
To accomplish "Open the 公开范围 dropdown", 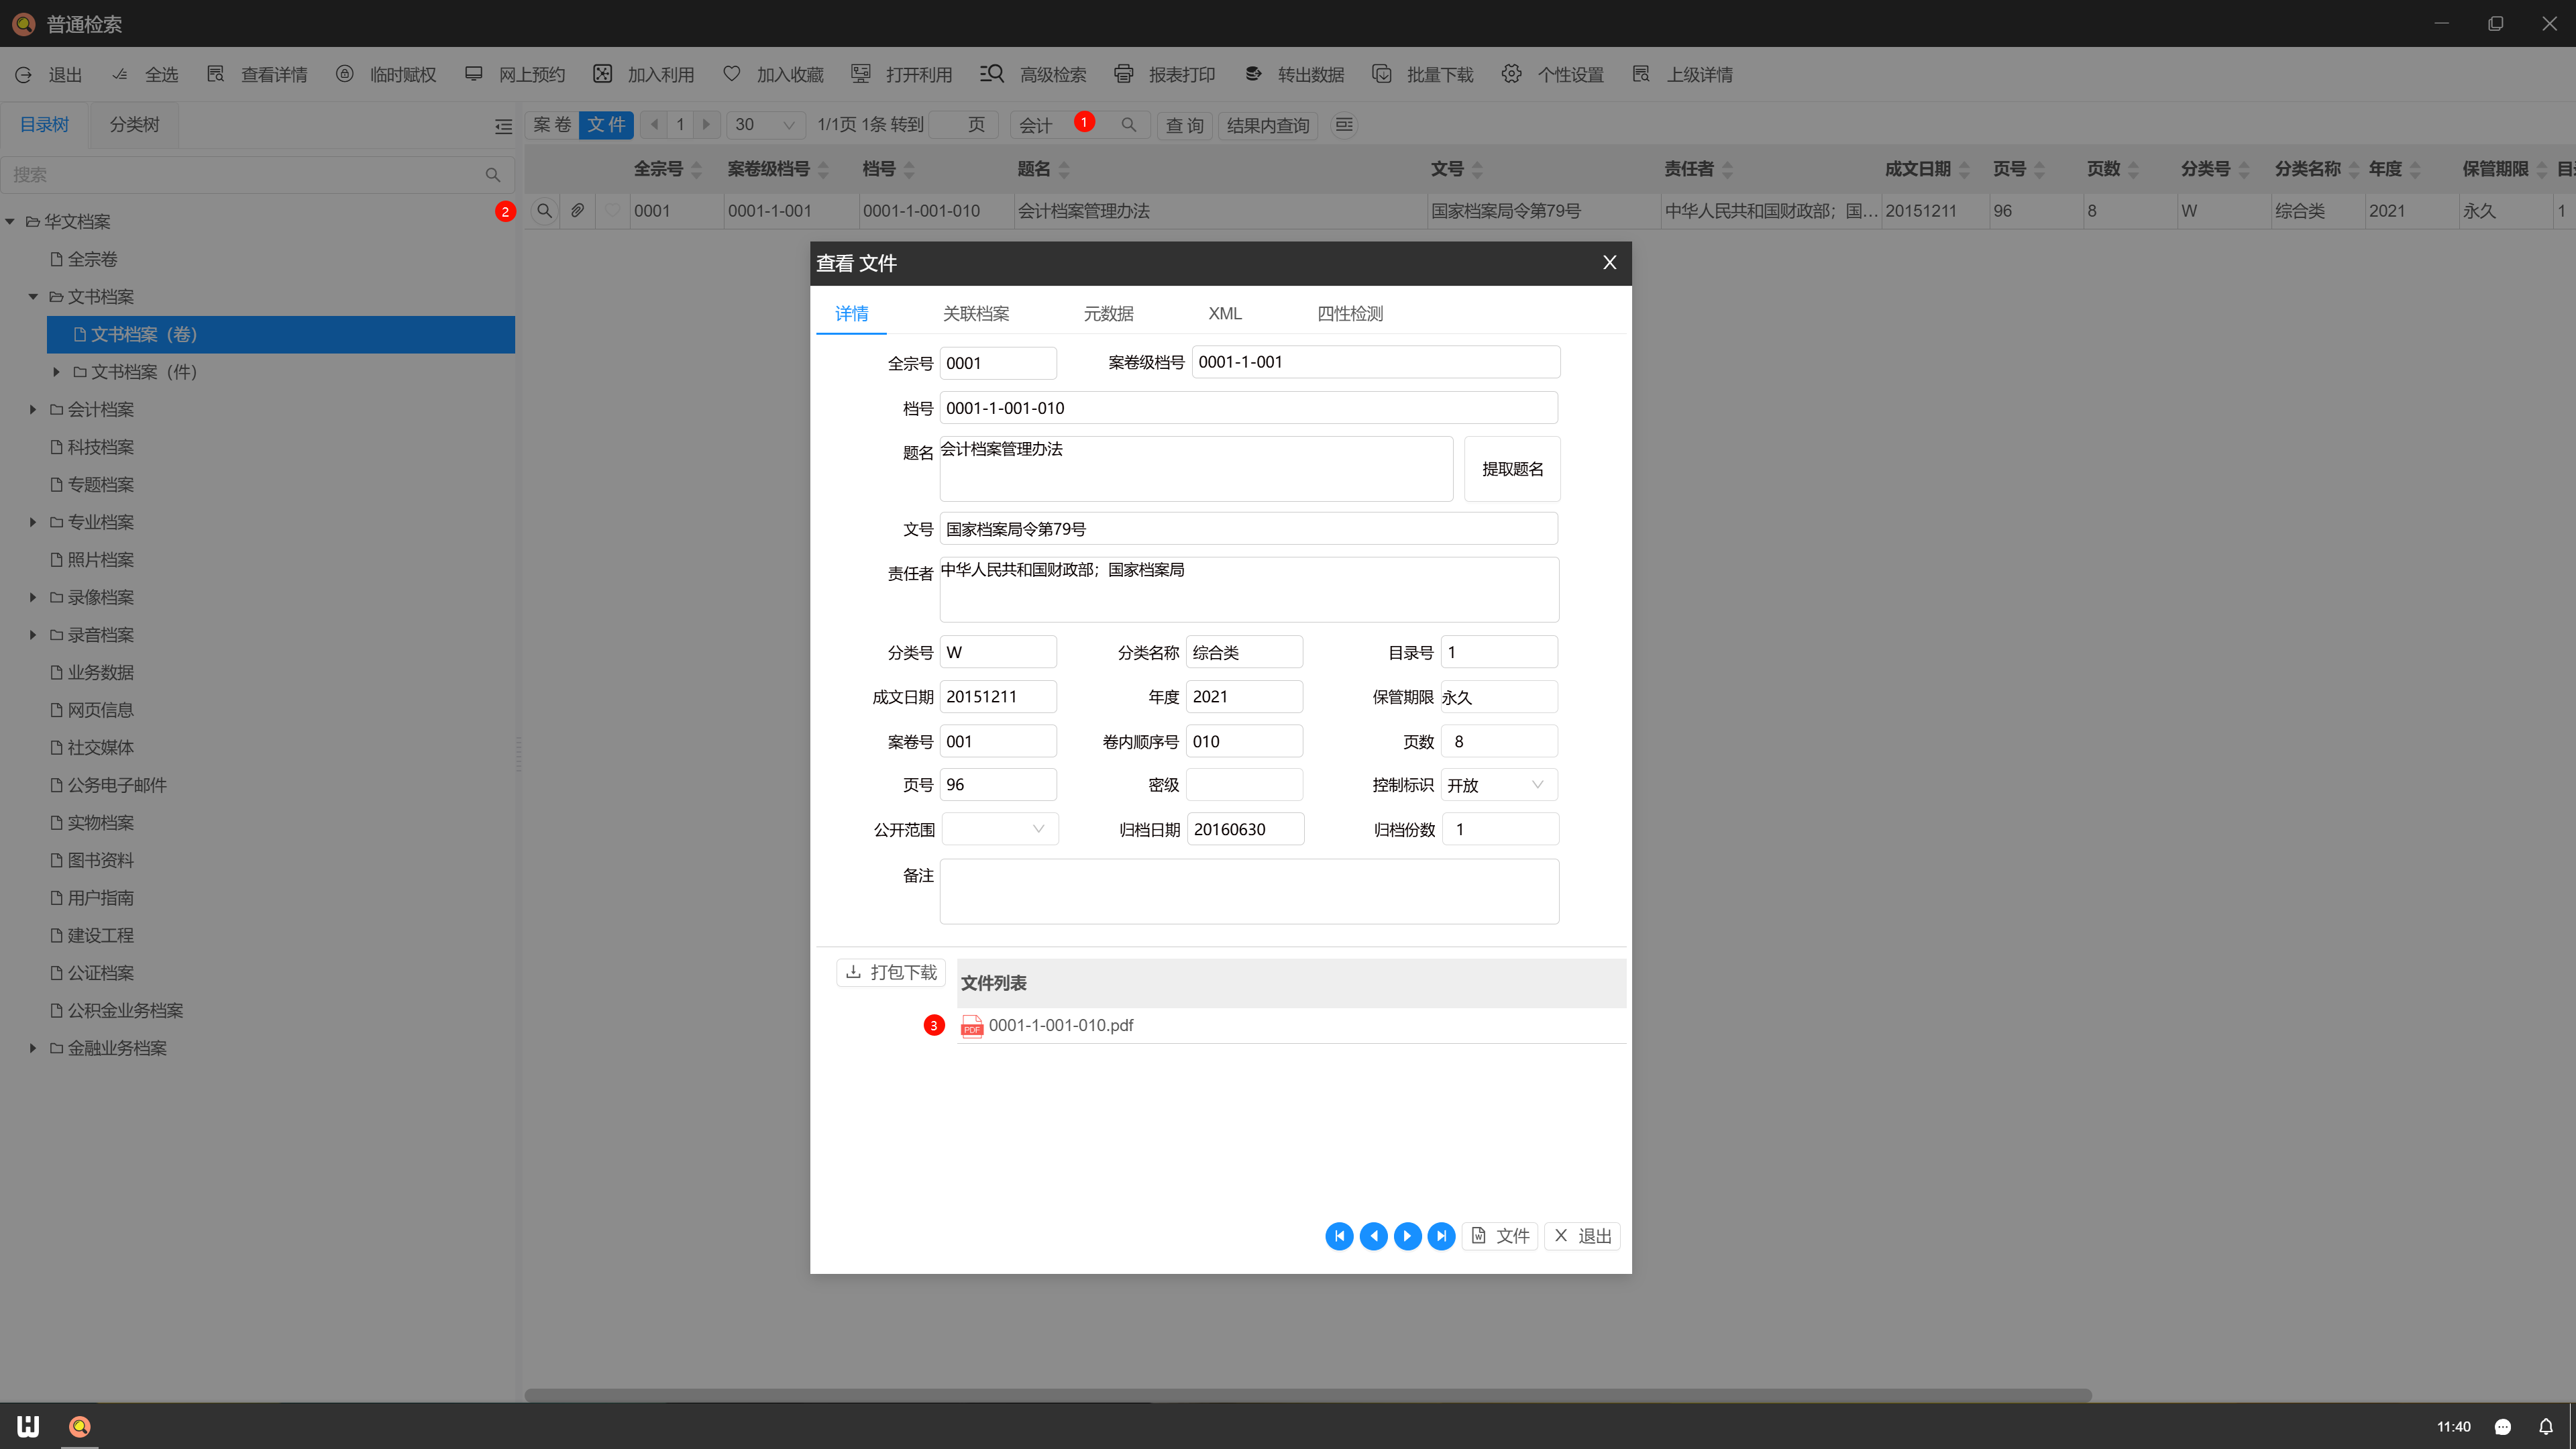I will tap(999, 829).
